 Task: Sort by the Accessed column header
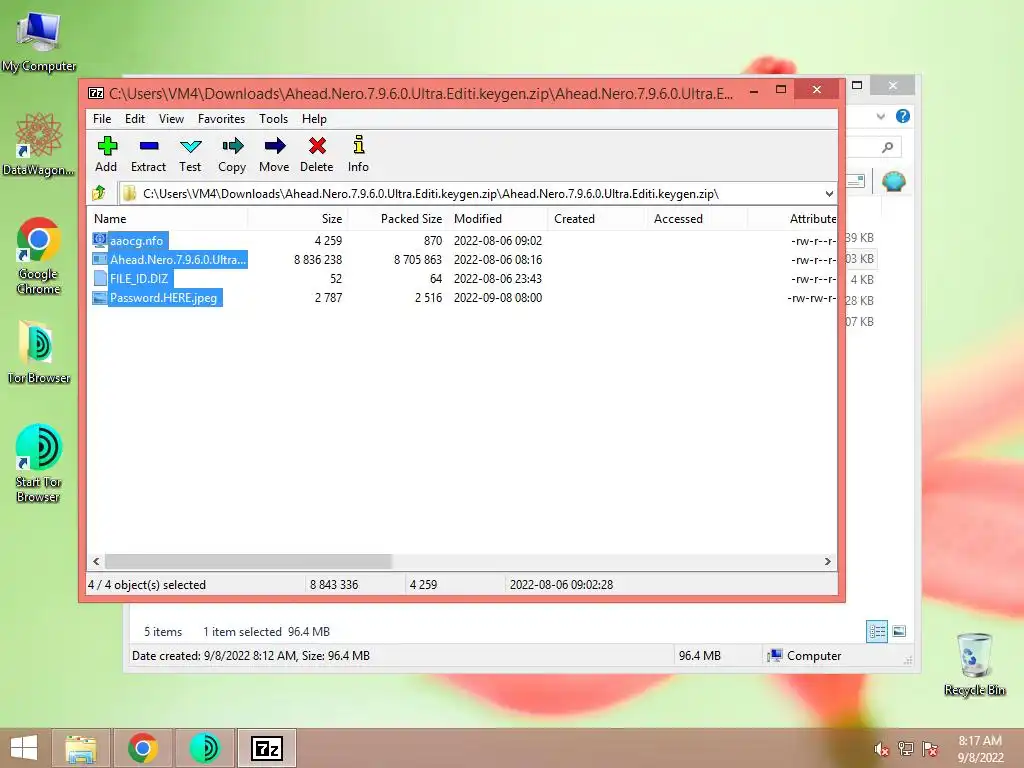679,219
